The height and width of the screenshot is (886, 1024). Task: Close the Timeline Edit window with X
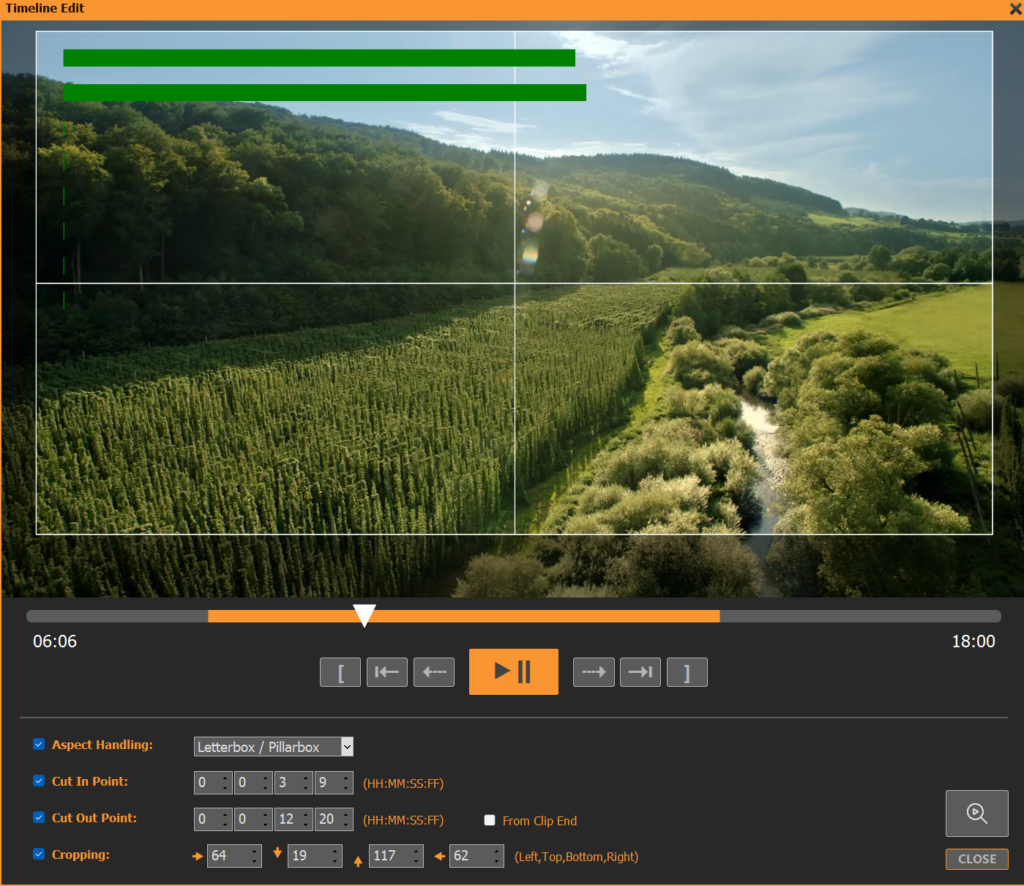click(1016, 8)
